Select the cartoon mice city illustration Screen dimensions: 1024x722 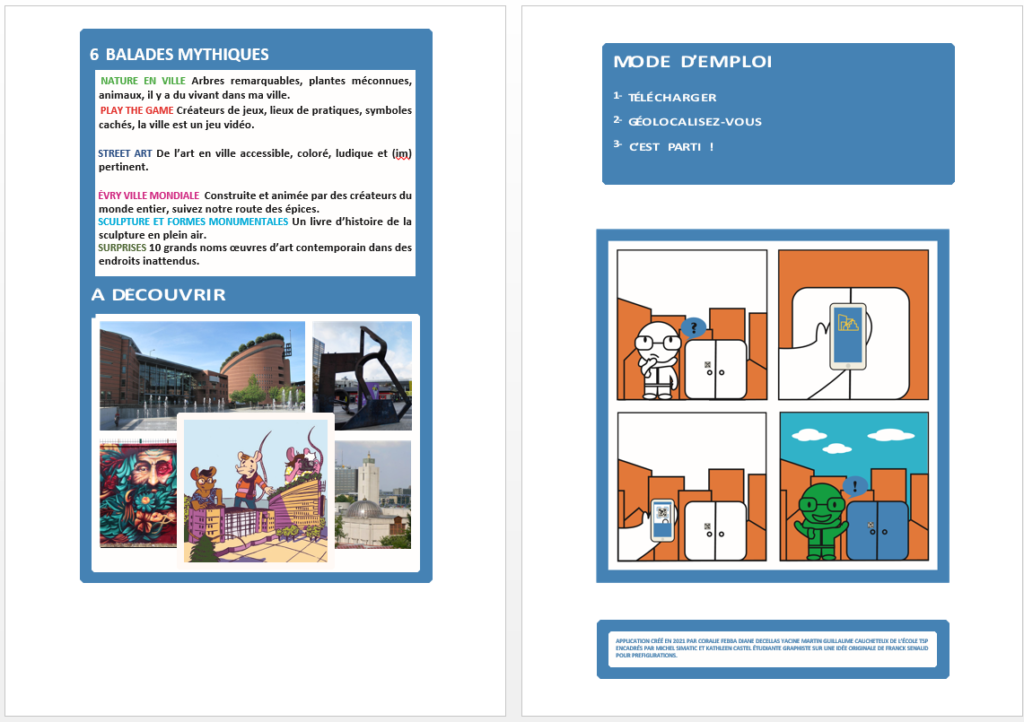click(256, 490)
